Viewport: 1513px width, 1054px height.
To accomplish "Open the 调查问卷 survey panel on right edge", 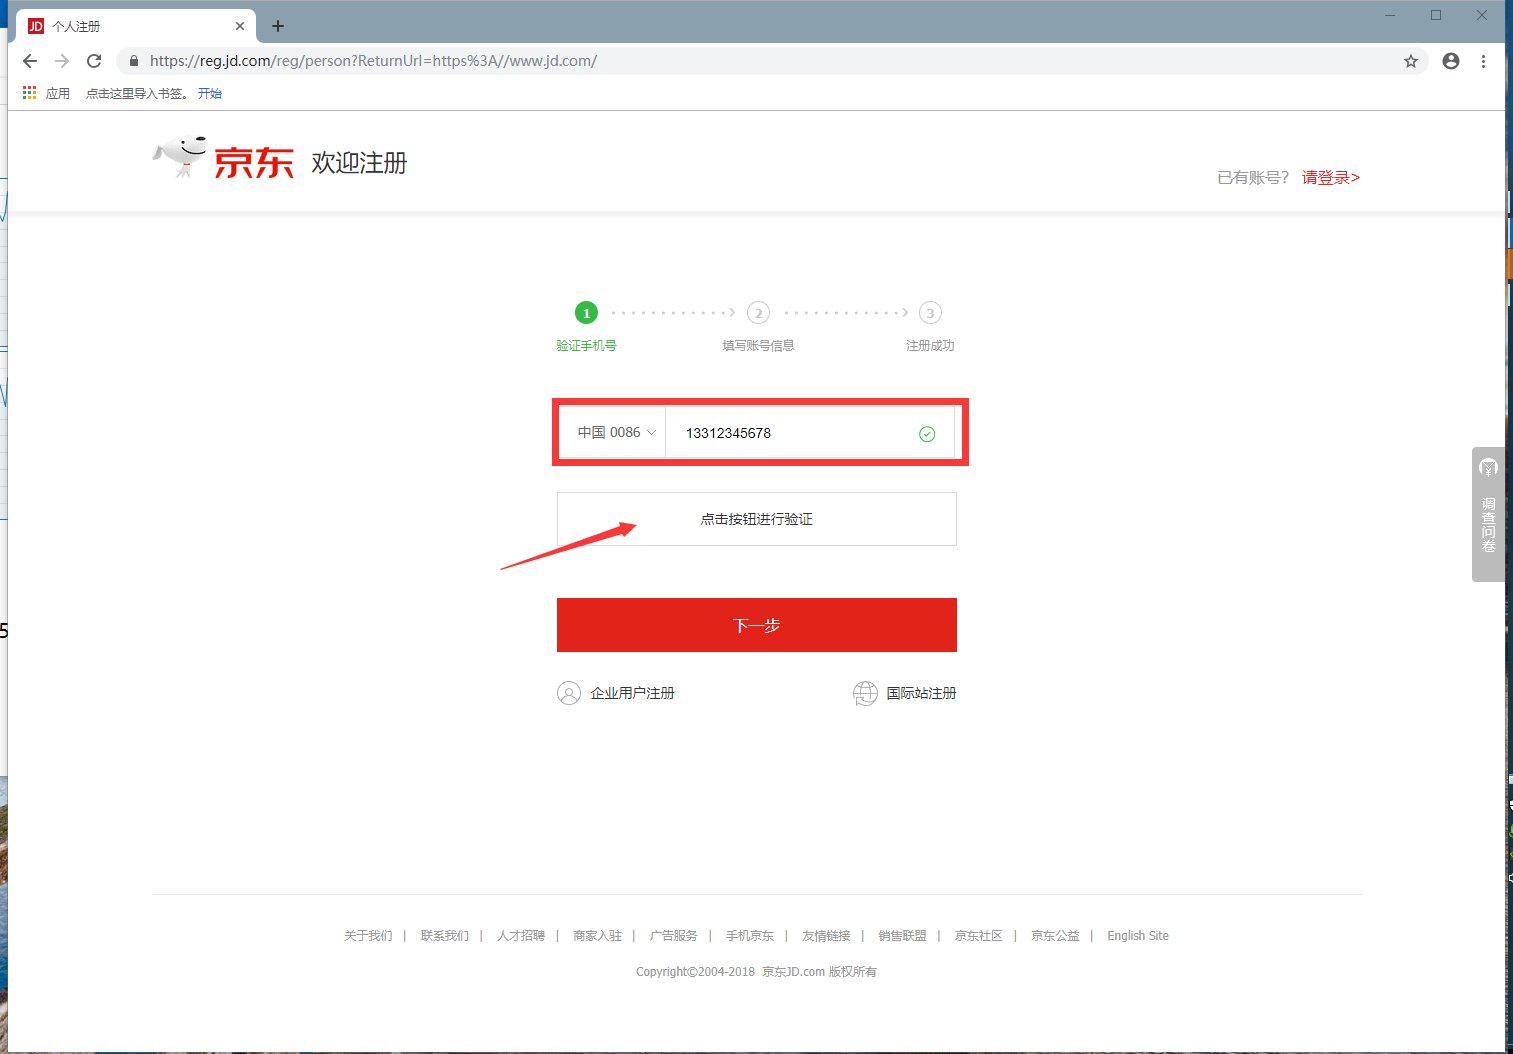I will tap(1488, 514).
